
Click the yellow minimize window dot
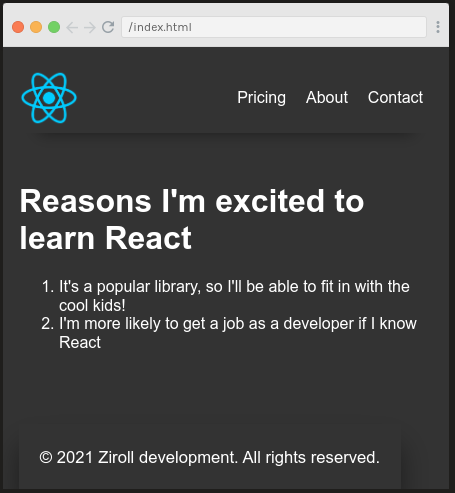pos(36,27)
